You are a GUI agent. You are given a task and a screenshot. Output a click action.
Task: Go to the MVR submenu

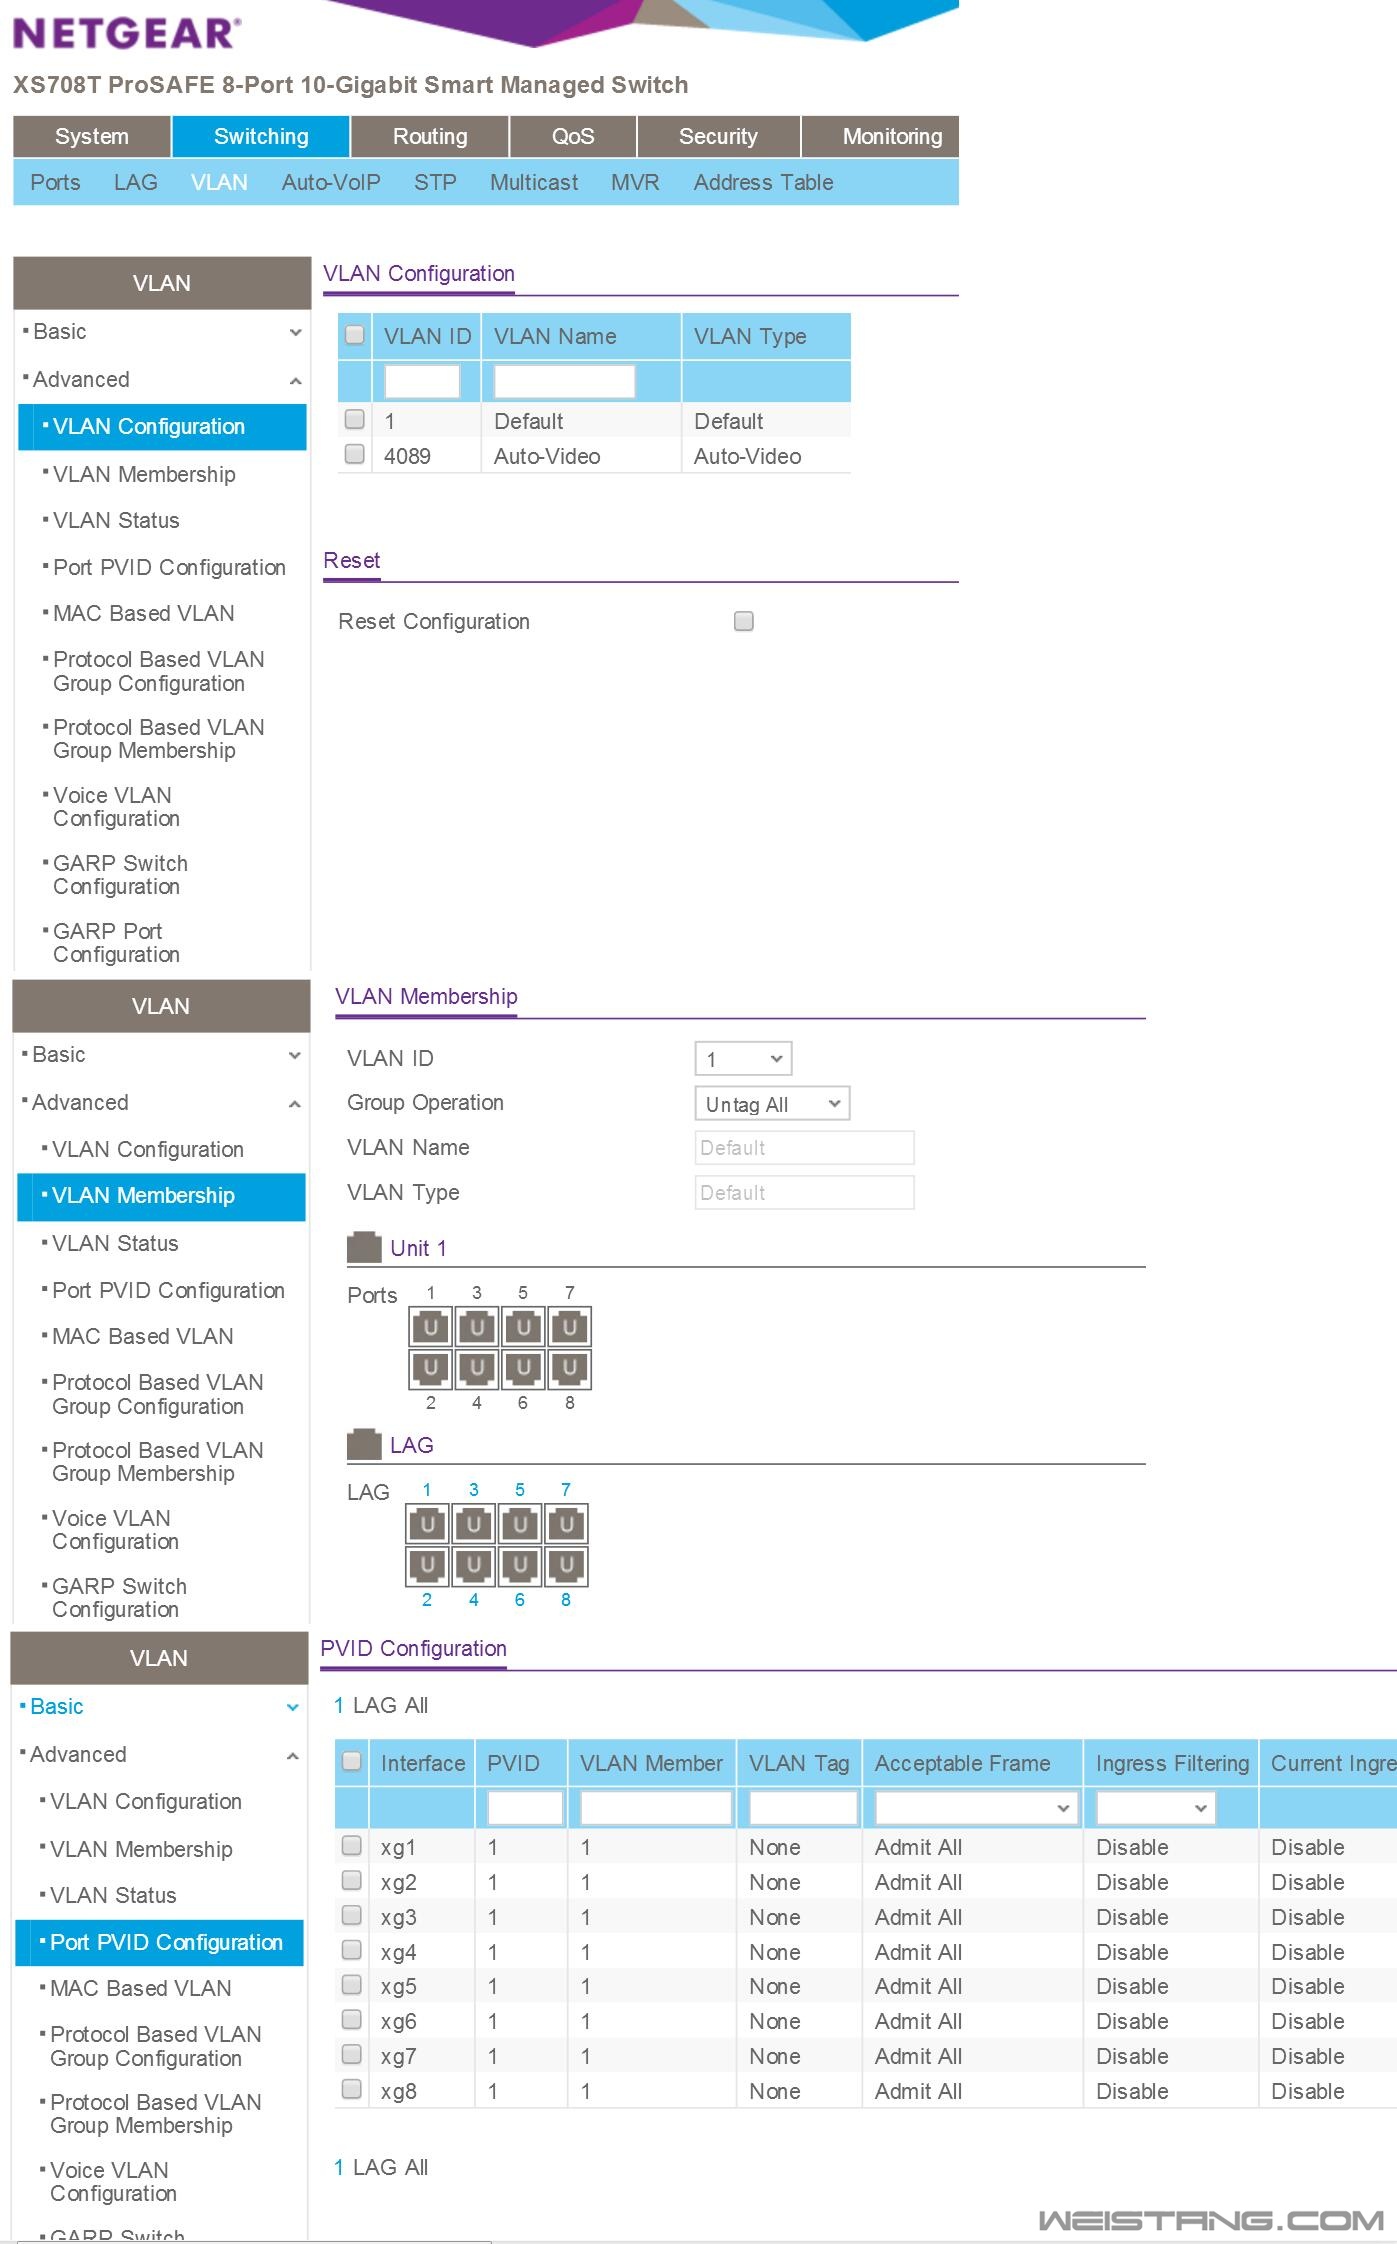[x=635, y=183]
